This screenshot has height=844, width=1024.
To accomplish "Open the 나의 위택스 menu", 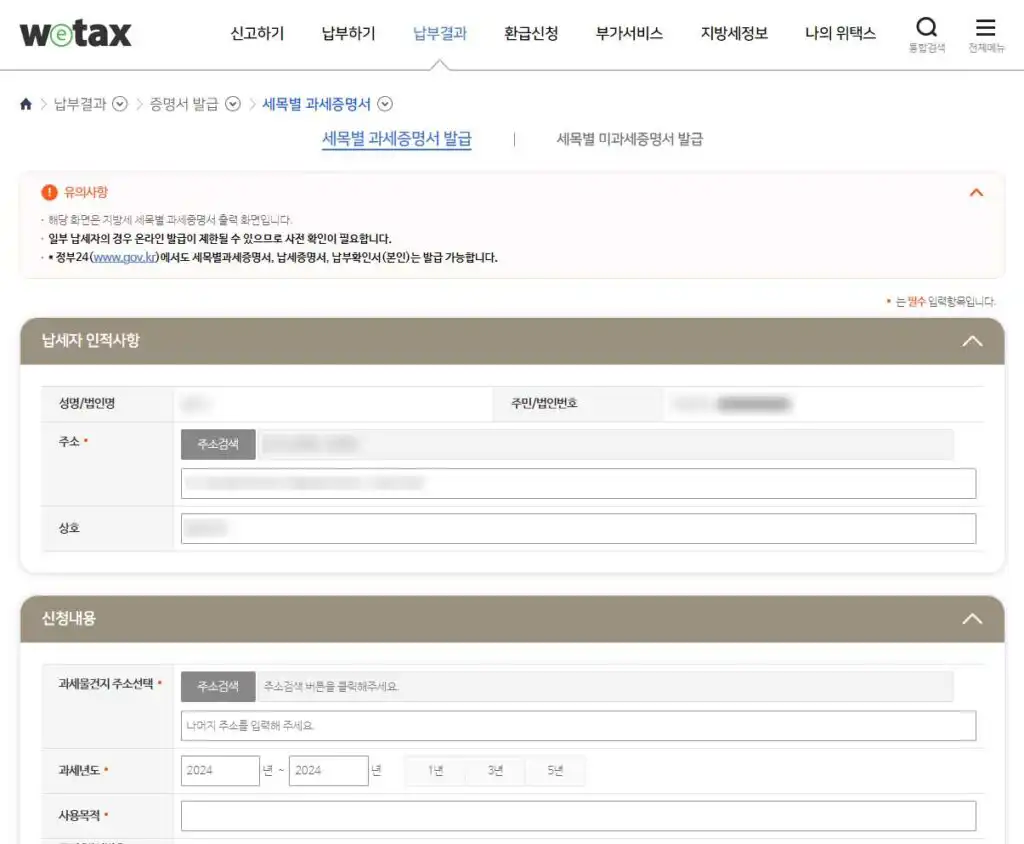I will coord(840,33).
